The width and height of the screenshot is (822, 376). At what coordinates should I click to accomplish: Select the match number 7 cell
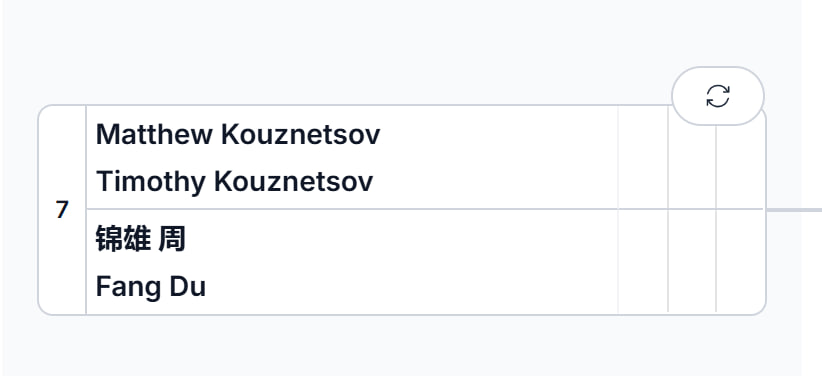pyautogui.click(x=62, y=210)
